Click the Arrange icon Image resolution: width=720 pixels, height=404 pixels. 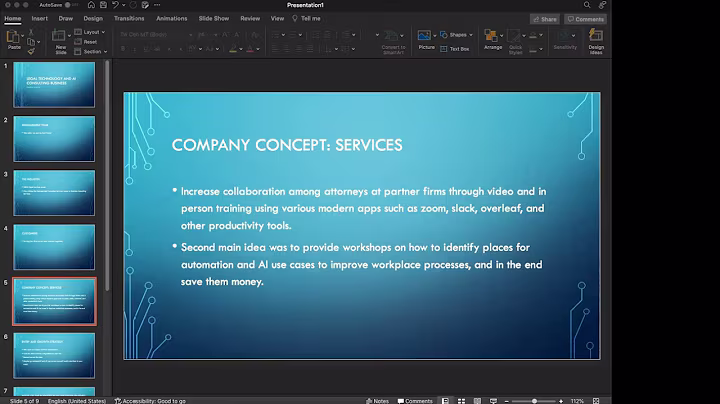pos(490,35)
